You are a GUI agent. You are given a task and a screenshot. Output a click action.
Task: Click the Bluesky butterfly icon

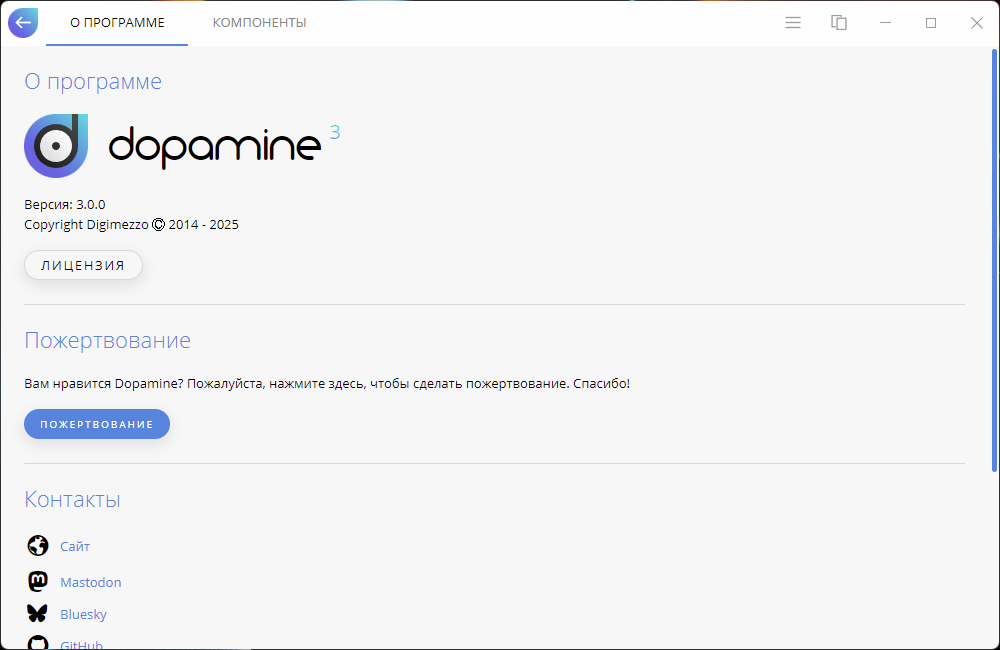click(38, 614)
